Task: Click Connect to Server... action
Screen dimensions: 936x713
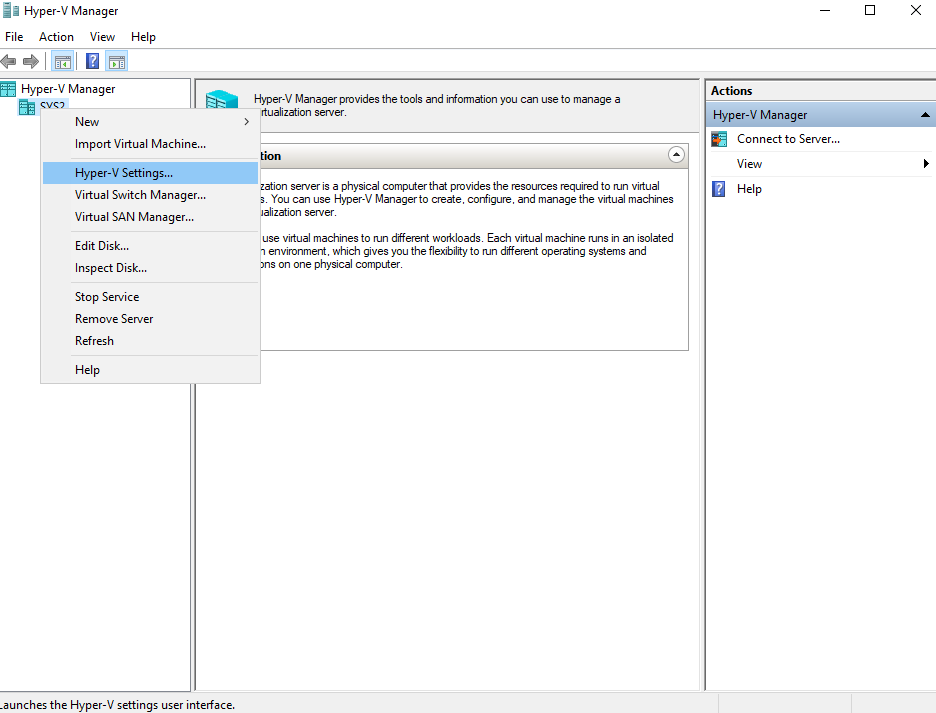Action: click(x=788, y=139)
